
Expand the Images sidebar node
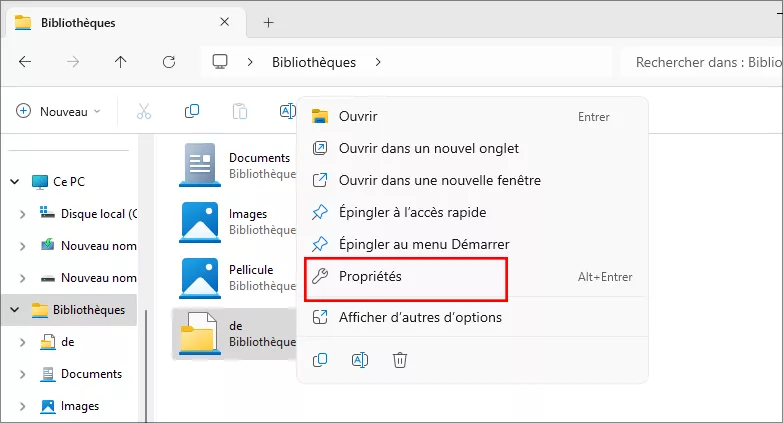(22, 407)
